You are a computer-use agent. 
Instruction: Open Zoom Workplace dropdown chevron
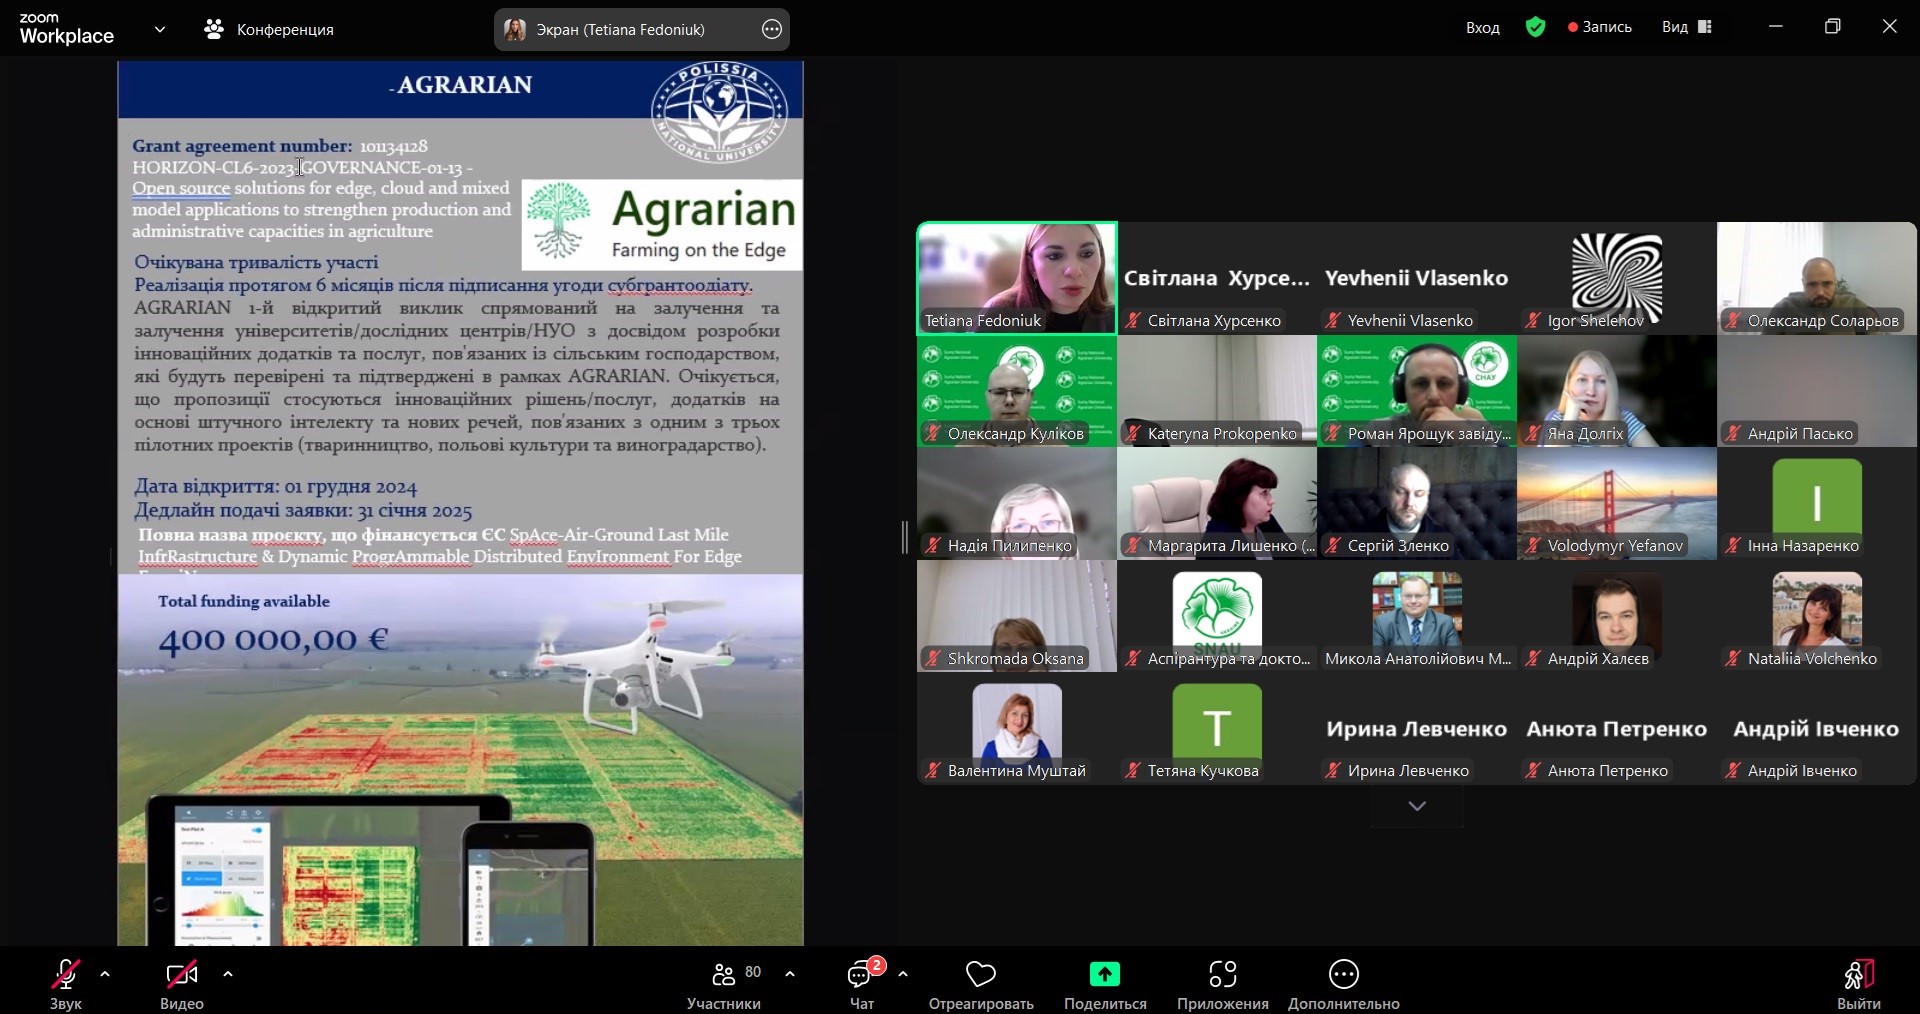[x=160, y=30]
